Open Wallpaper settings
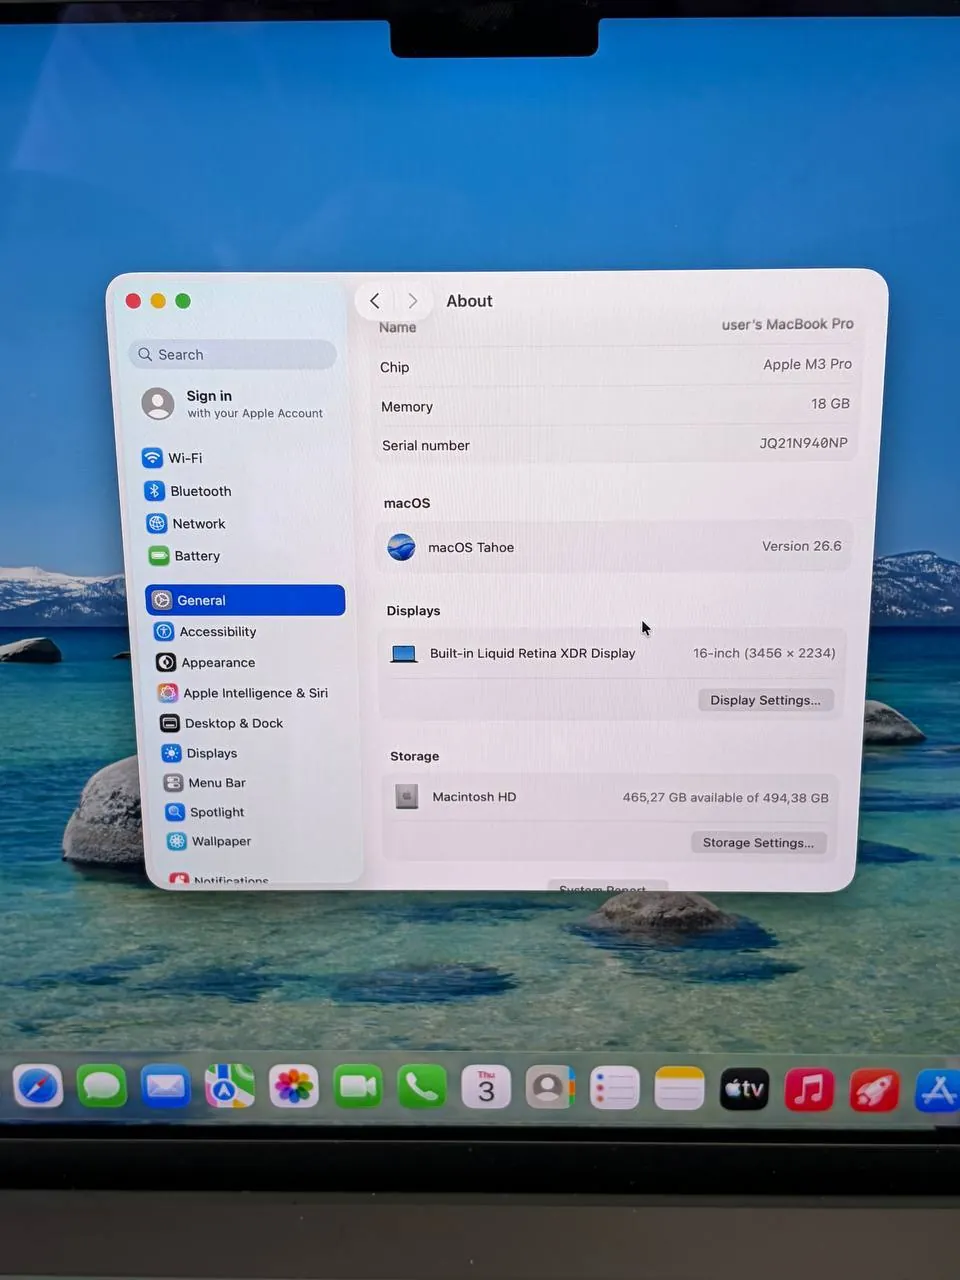Image resolution: width=960 pixels, height=1280 pixels. point(209,841)
